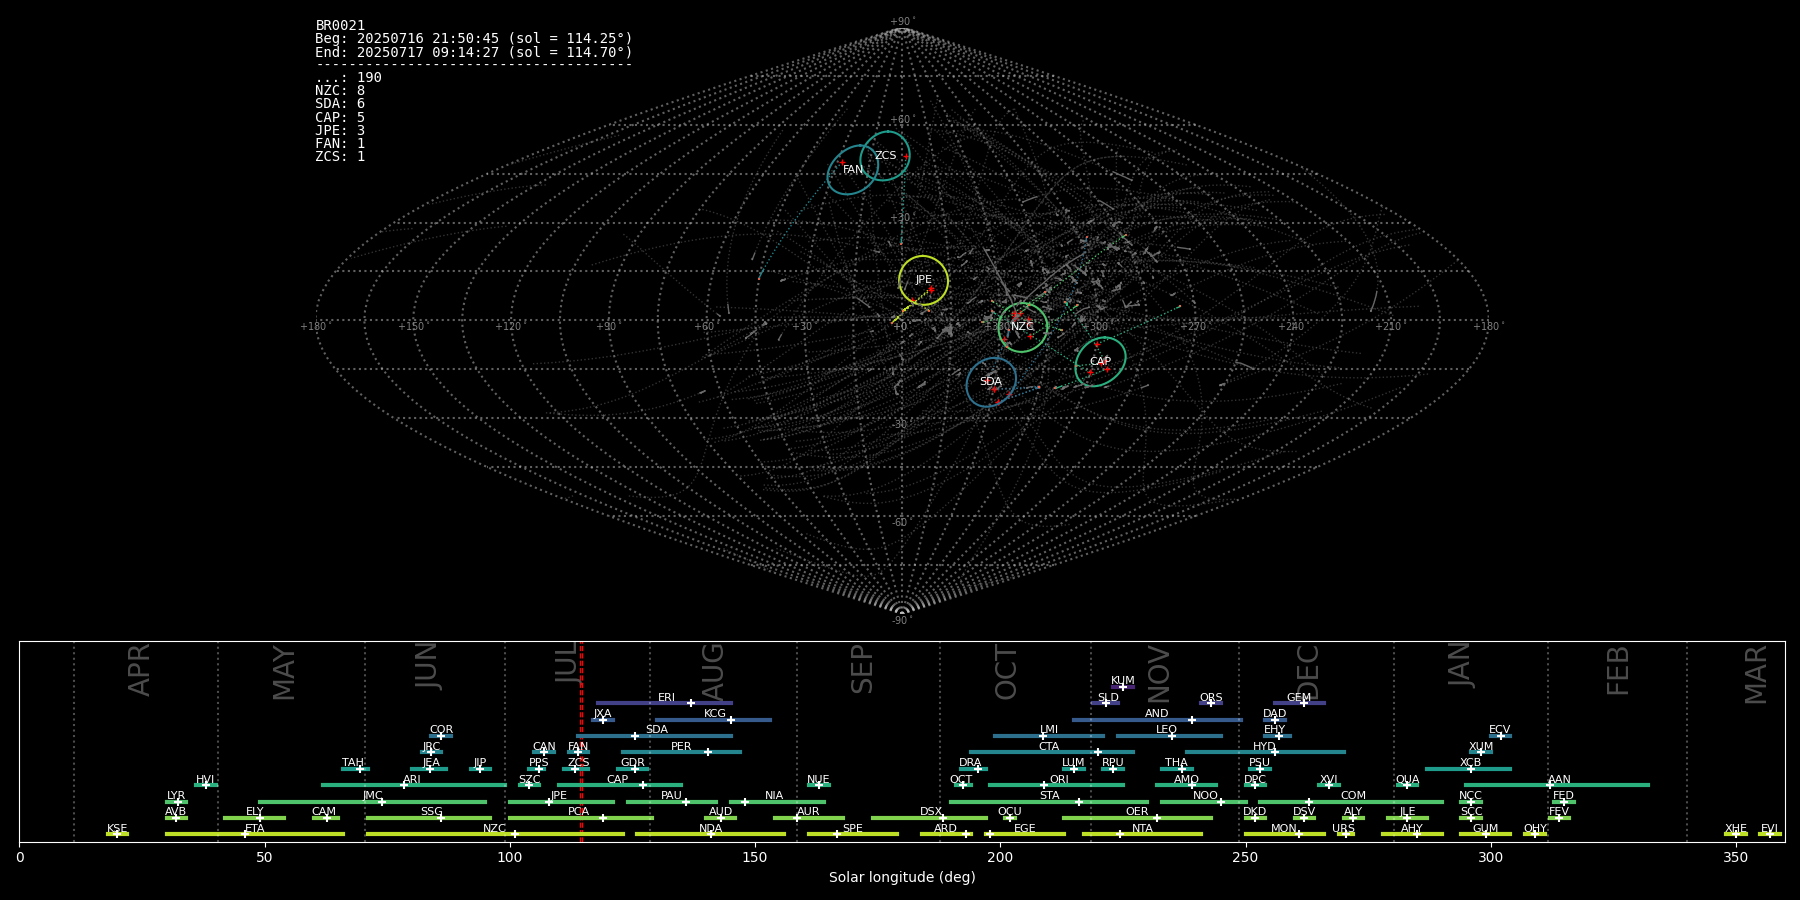This screenshot has width=1800, height=900.
Task: Click the KUM shower marker in the timeline
Action: point(1123,687)
